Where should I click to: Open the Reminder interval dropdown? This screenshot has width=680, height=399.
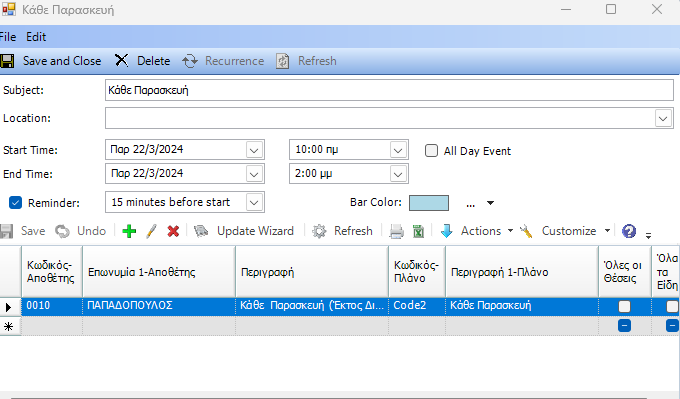[x=254, y=203]
